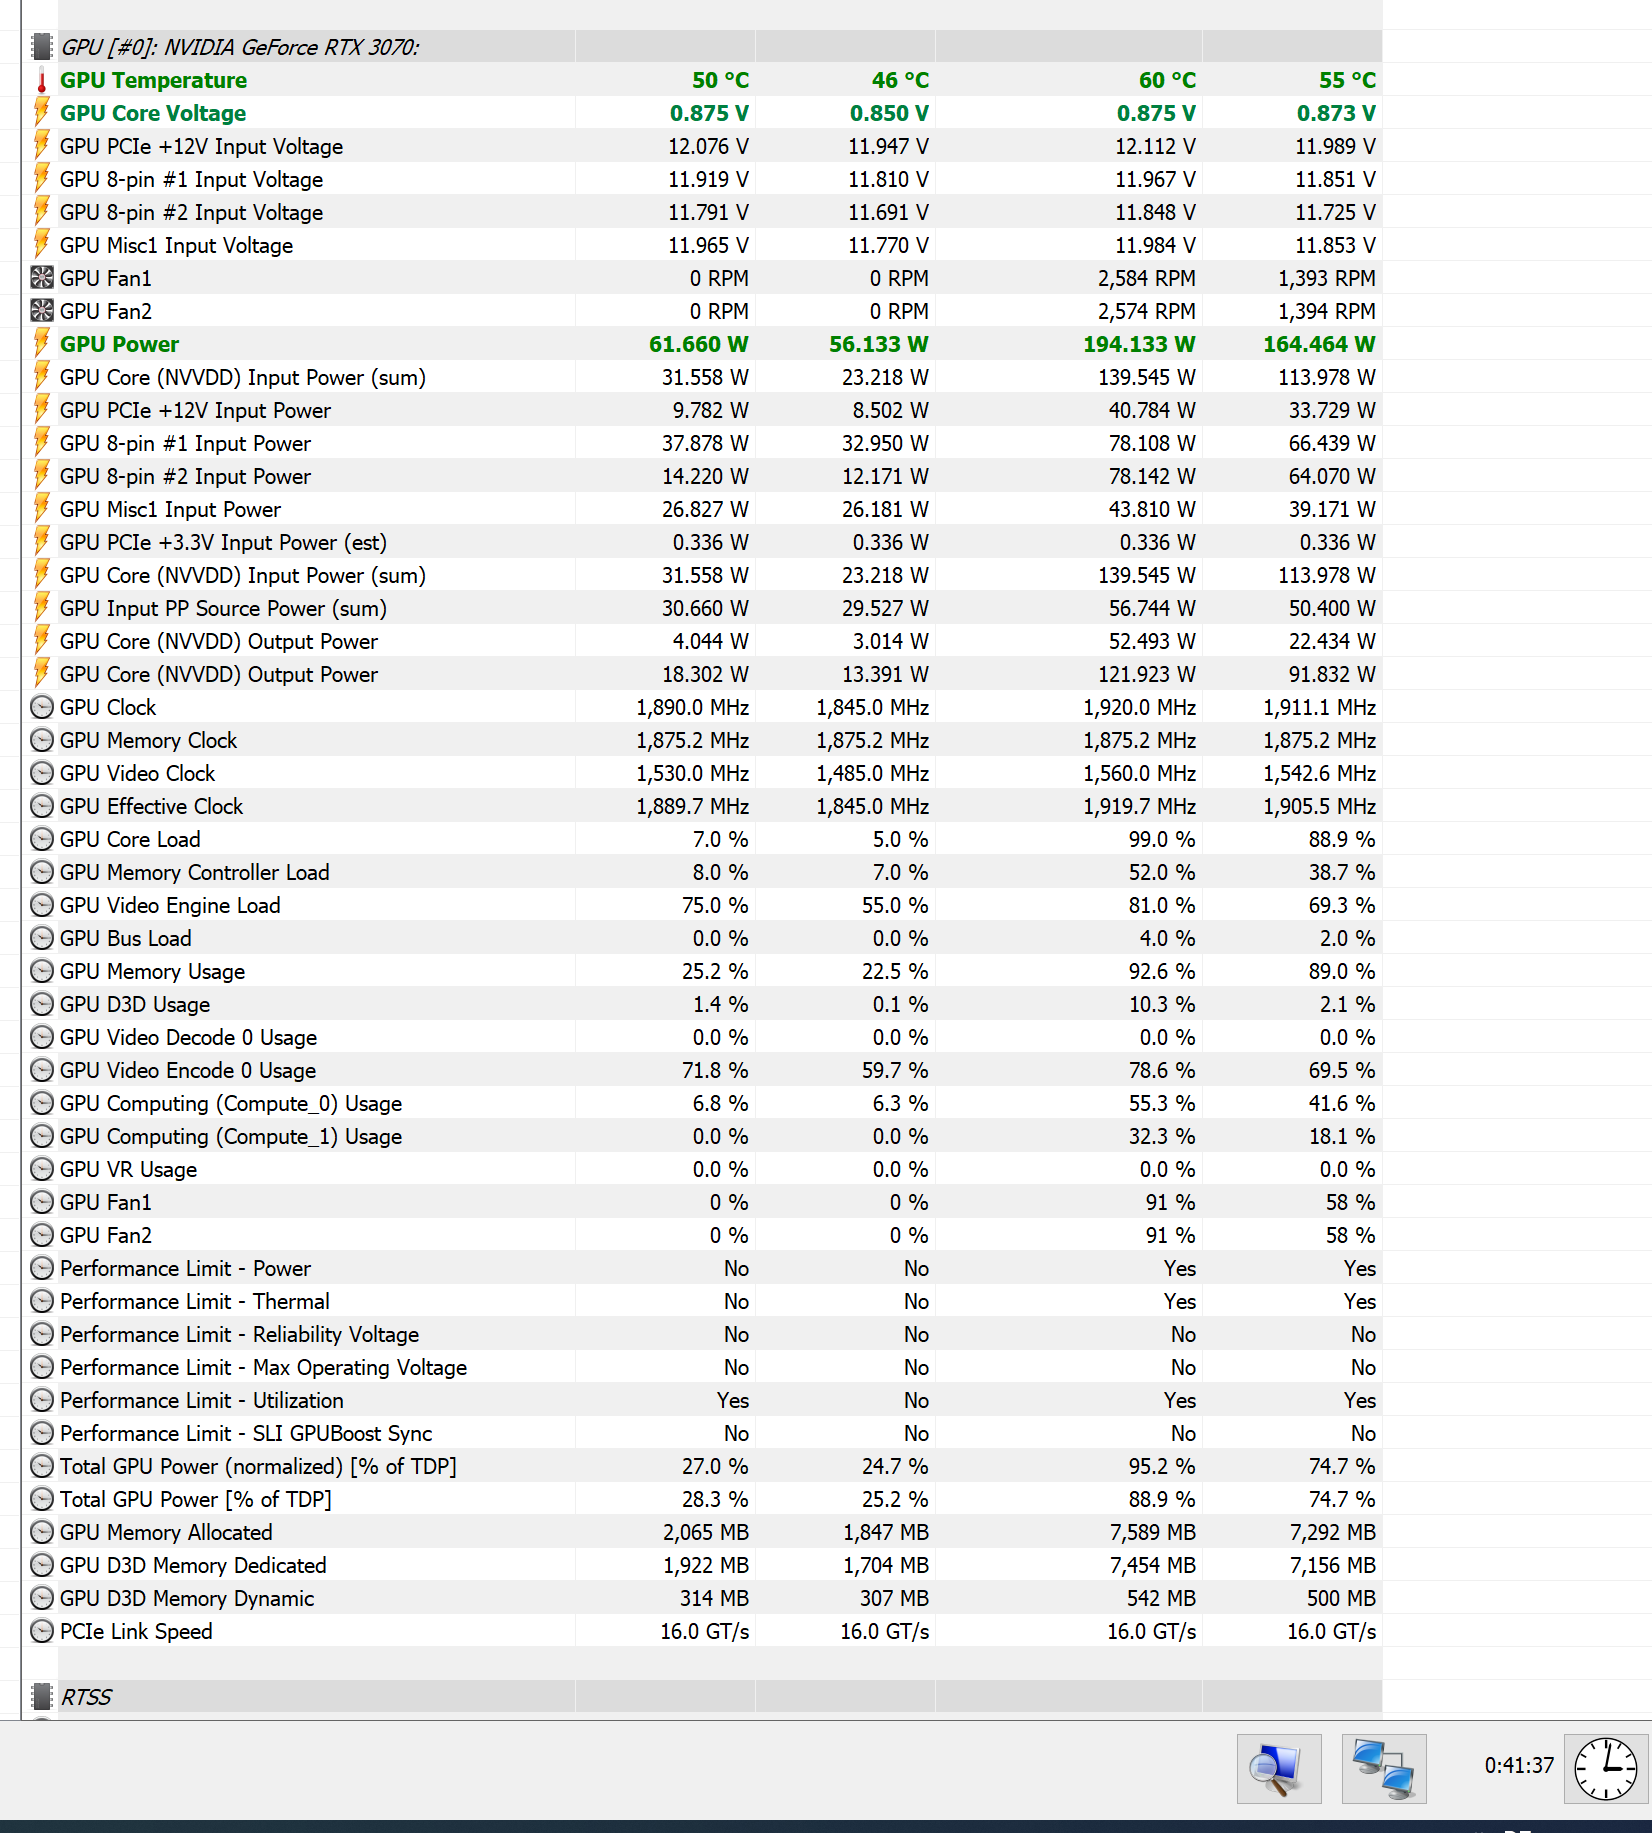Click the gauge icon beside GPU Bus Load
The height and width of the screenshot is (1833, 1652).
pyautogui.click(x=42, y=938)
